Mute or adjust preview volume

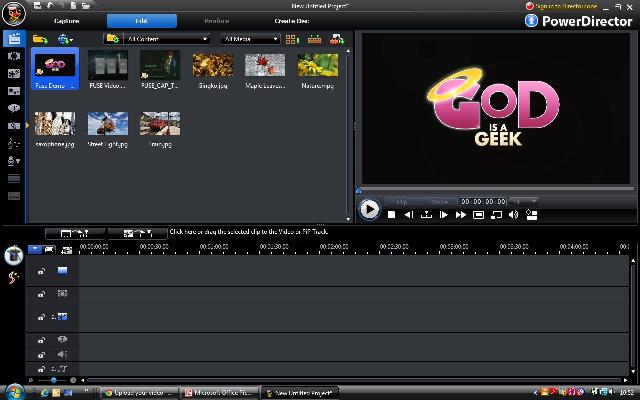coord(513,215)
